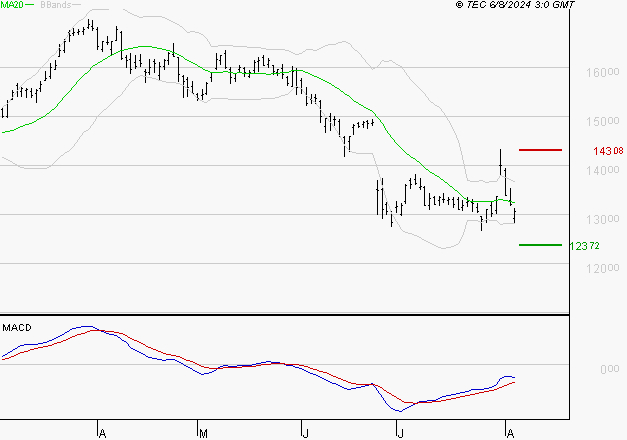Click the red resistance level line

tap(540, 150)
